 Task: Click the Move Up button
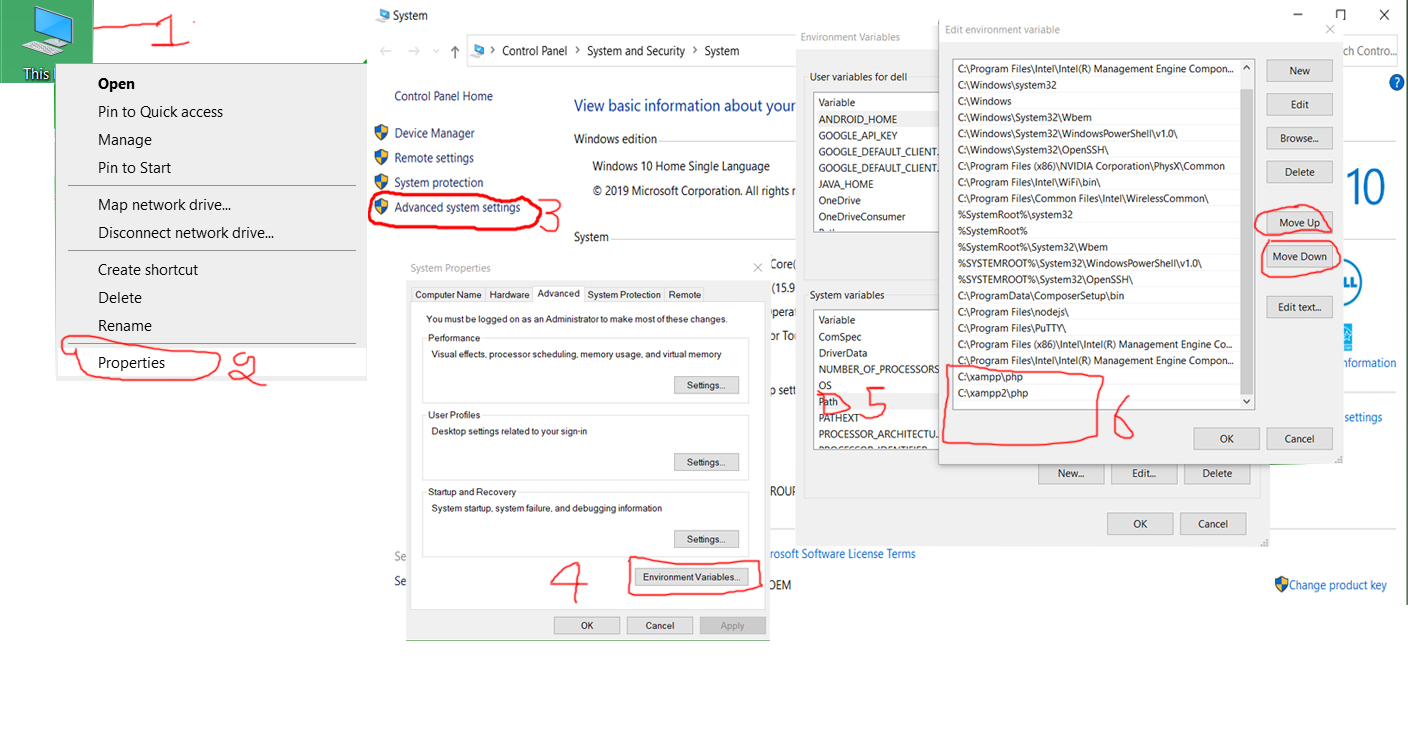[x=1299, y=222]
